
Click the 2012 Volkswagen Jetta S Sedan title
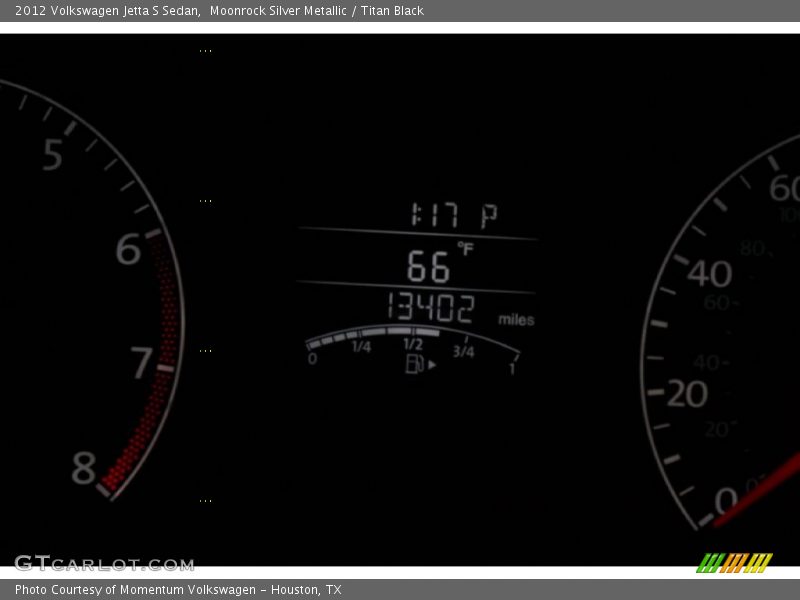[x=107, y=11]
